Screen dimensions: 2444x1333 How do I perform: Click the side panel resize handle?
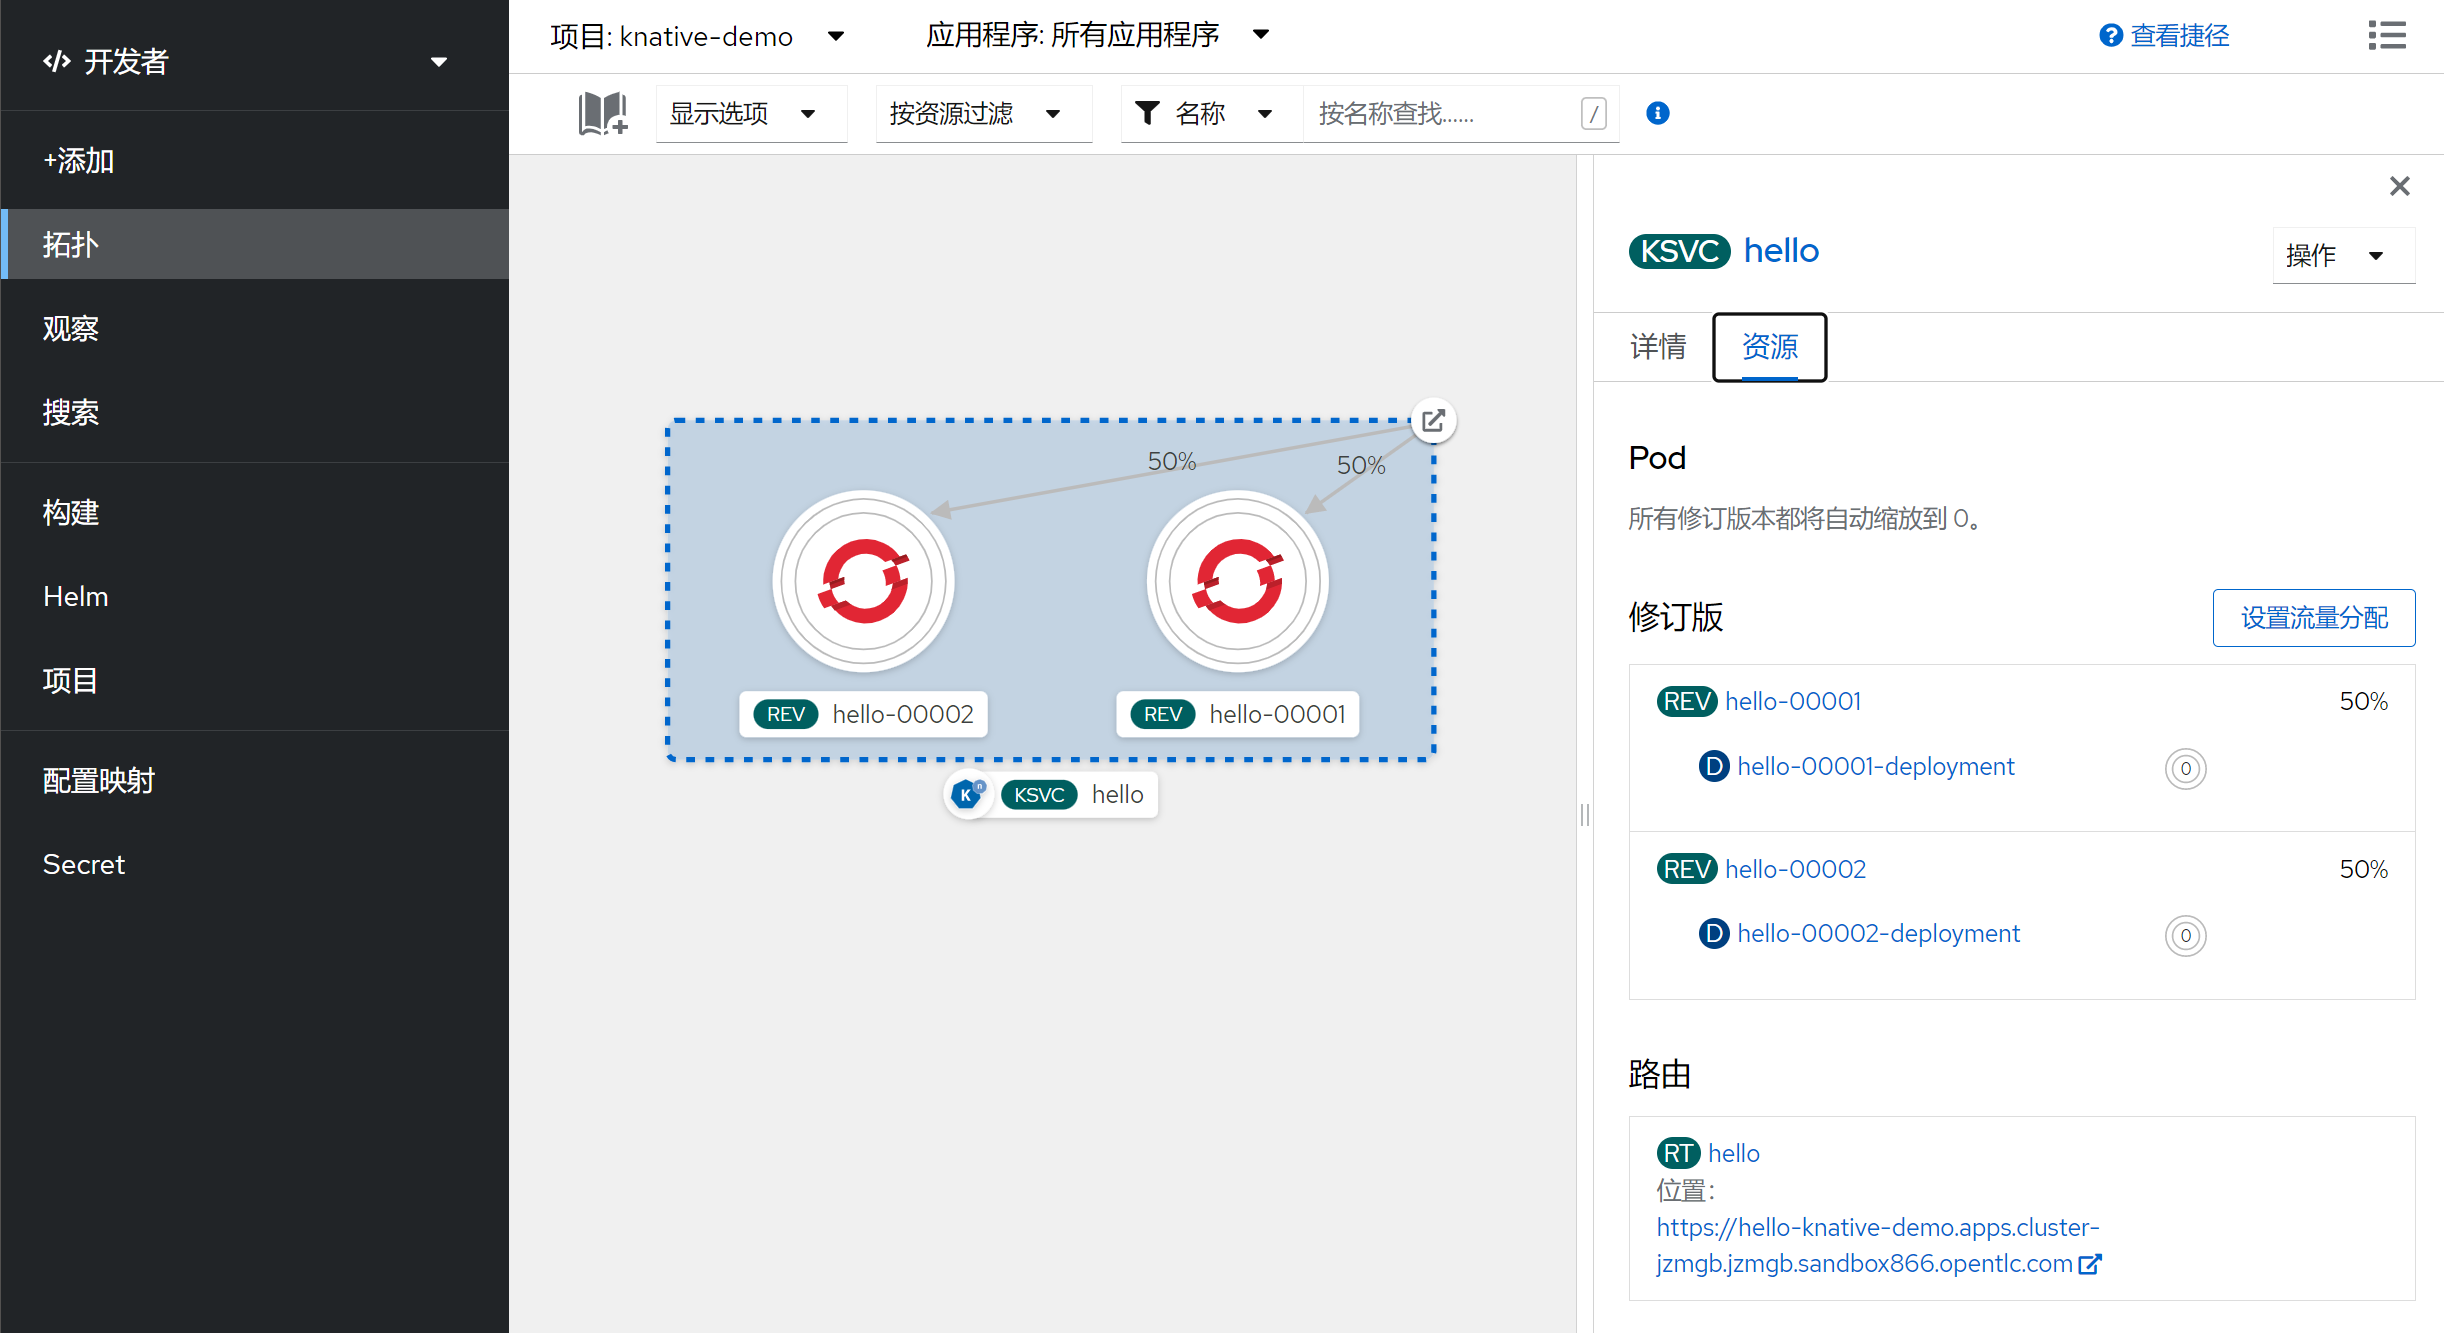pos(1585,815)
